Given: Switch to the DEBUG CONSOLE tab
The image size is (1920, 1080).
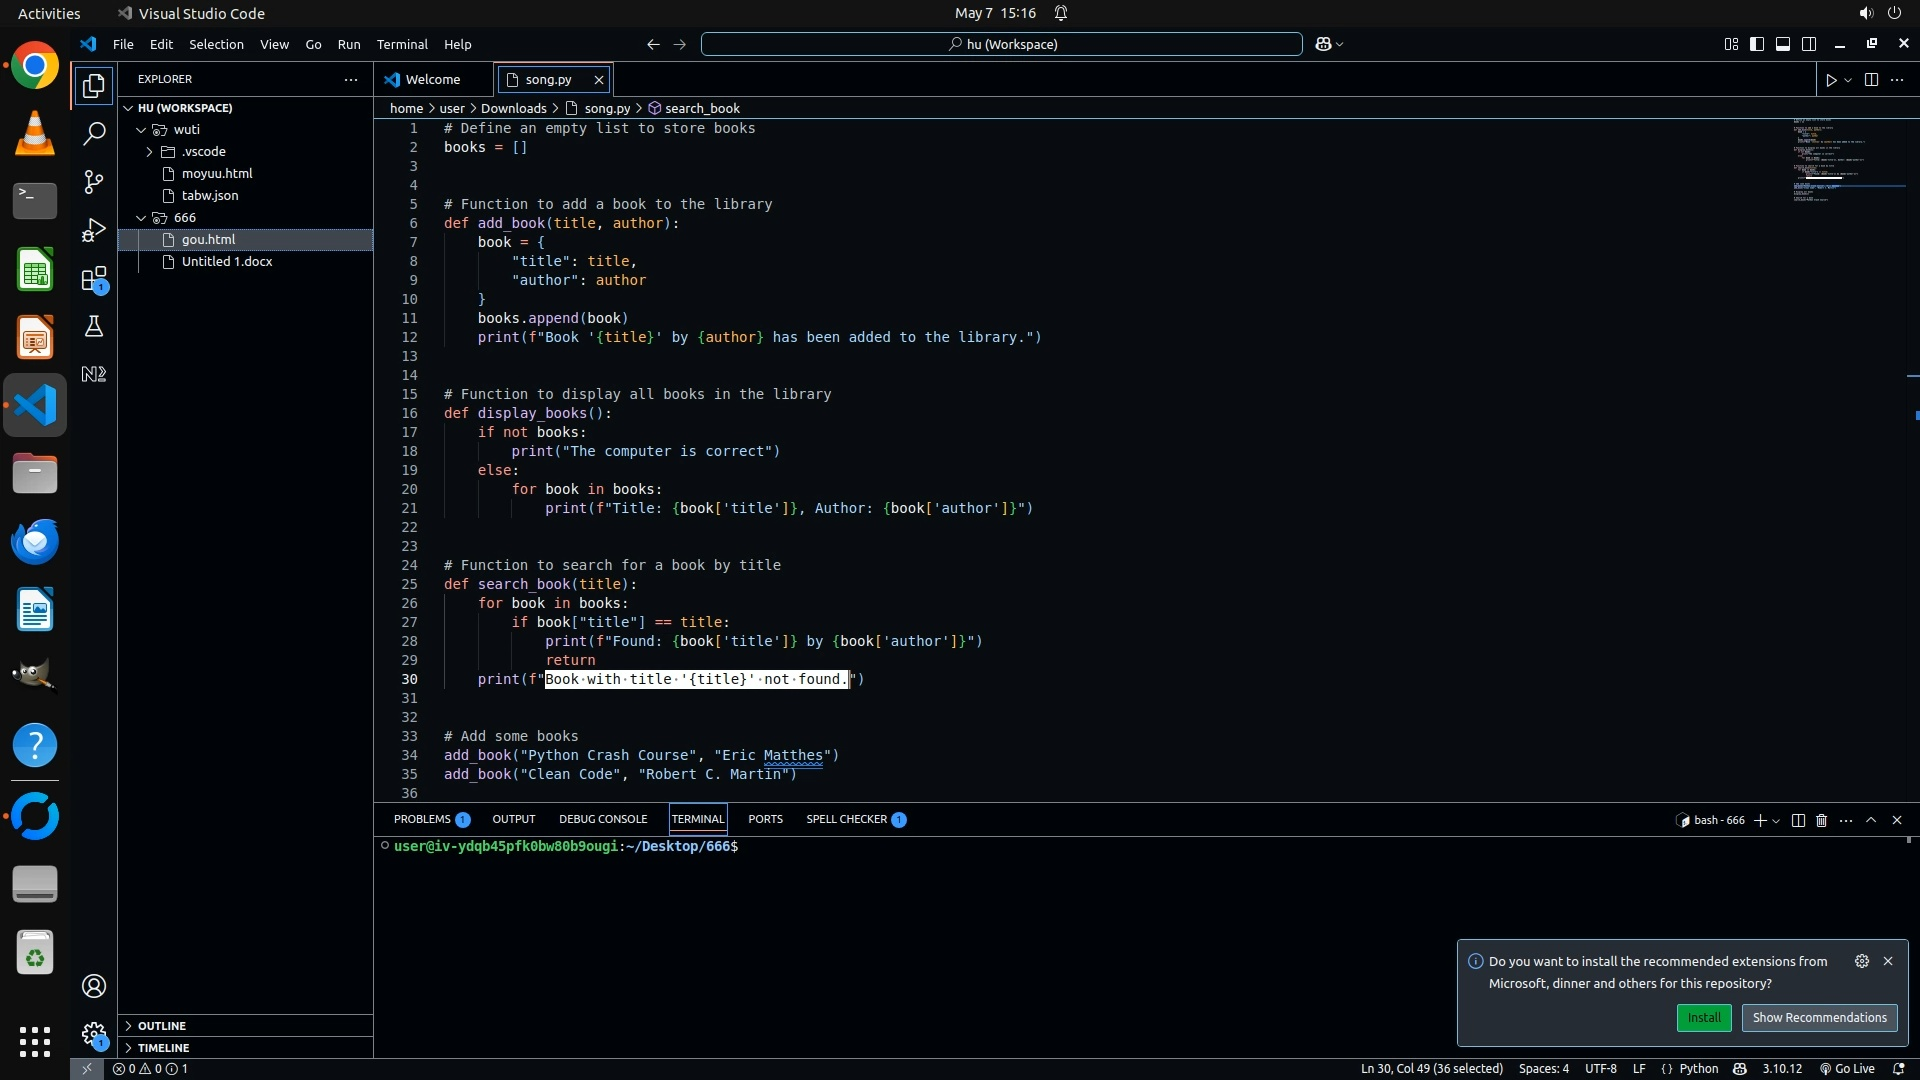Looking at the screenshot, I should tap(603, 819).
